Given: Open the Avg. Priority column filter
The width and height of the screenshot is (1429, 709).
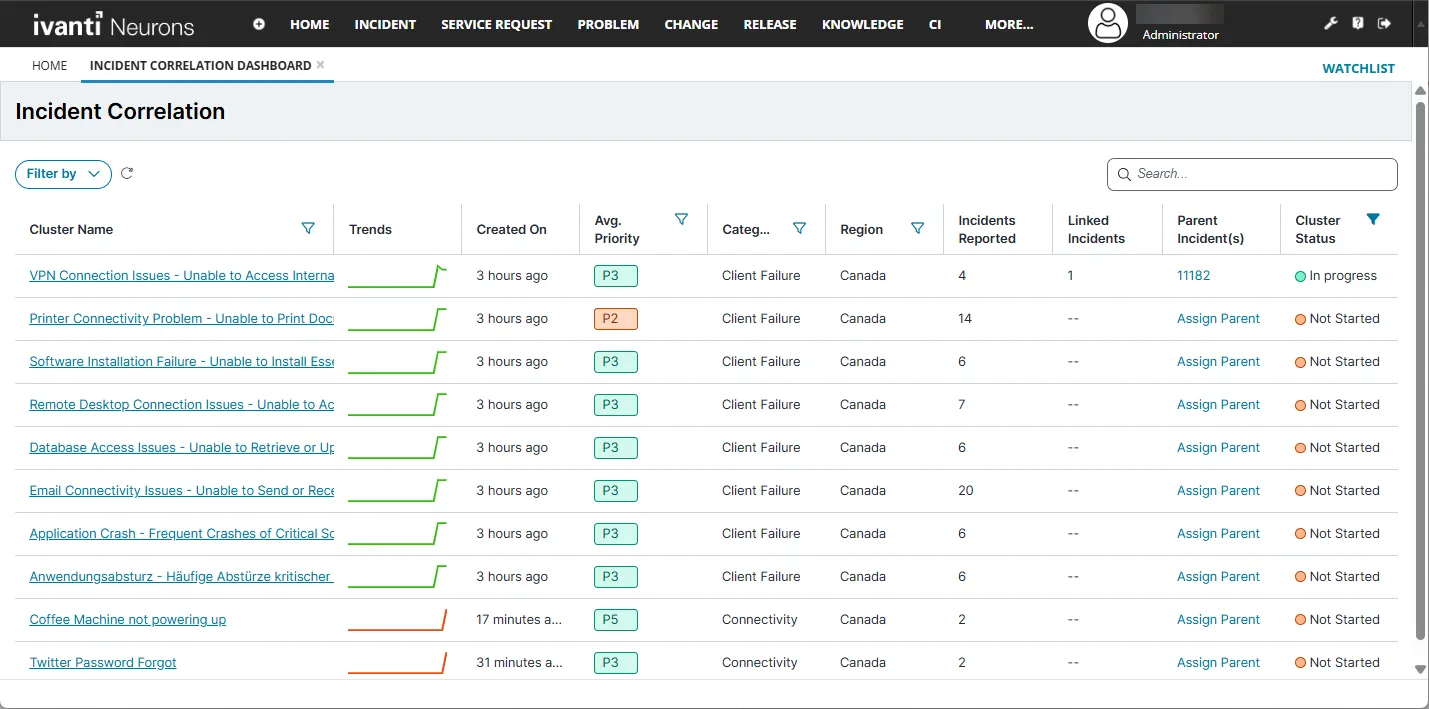Looking at the screenshot, I should 682,220.
